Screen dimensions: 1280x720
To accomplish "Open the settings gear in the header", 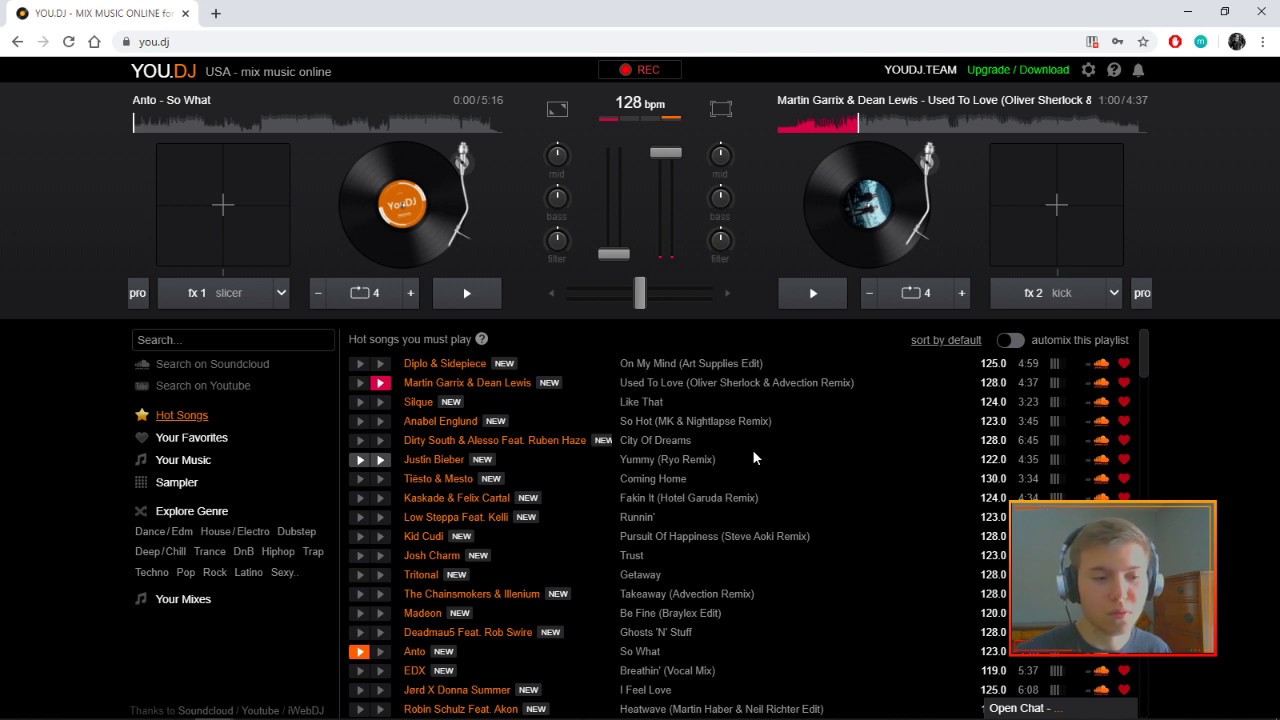I will (x=1088, y=70).
